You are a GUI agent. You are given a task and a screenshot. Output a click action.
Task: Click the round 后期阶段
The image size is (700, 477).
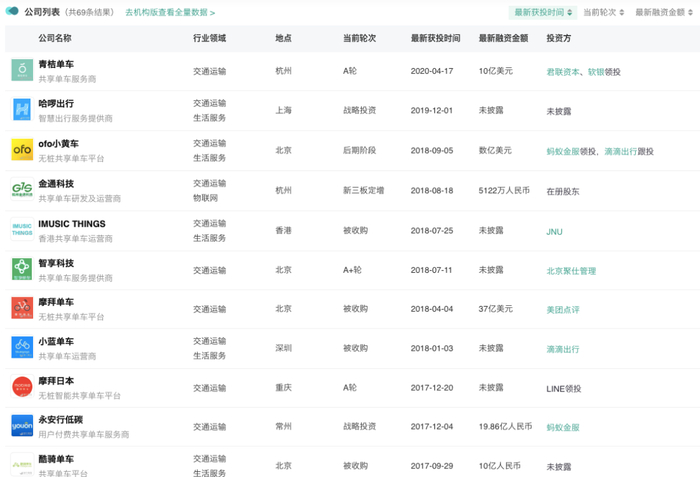point(359,151)
